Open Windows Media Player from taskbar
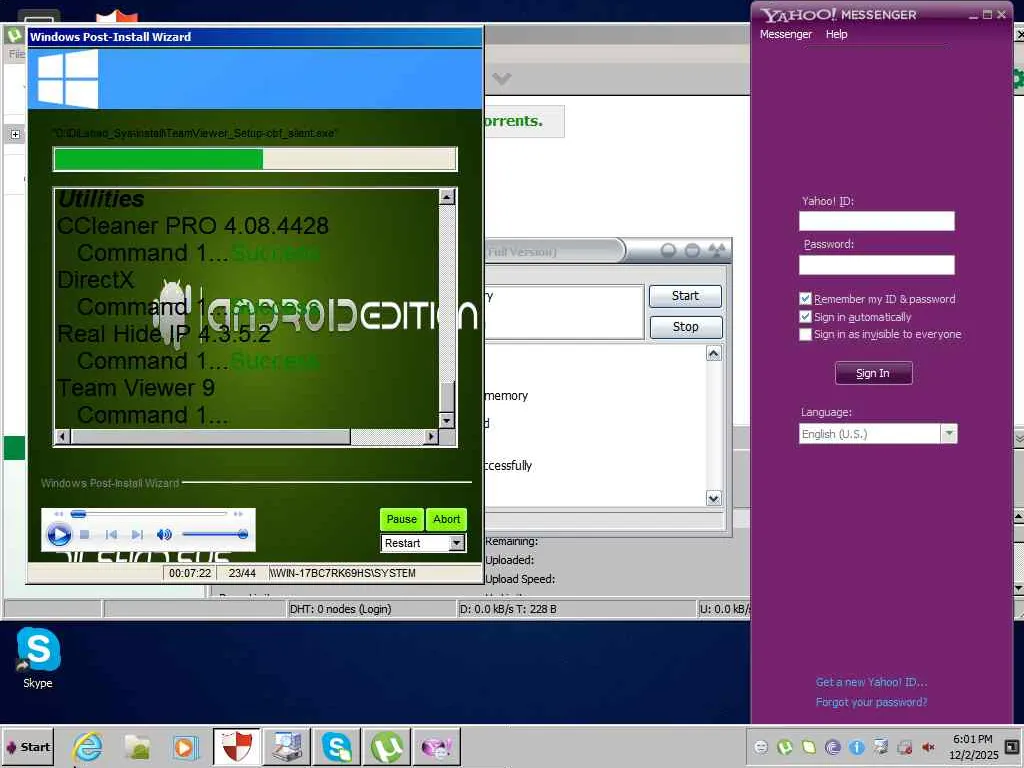 [185, 747]
